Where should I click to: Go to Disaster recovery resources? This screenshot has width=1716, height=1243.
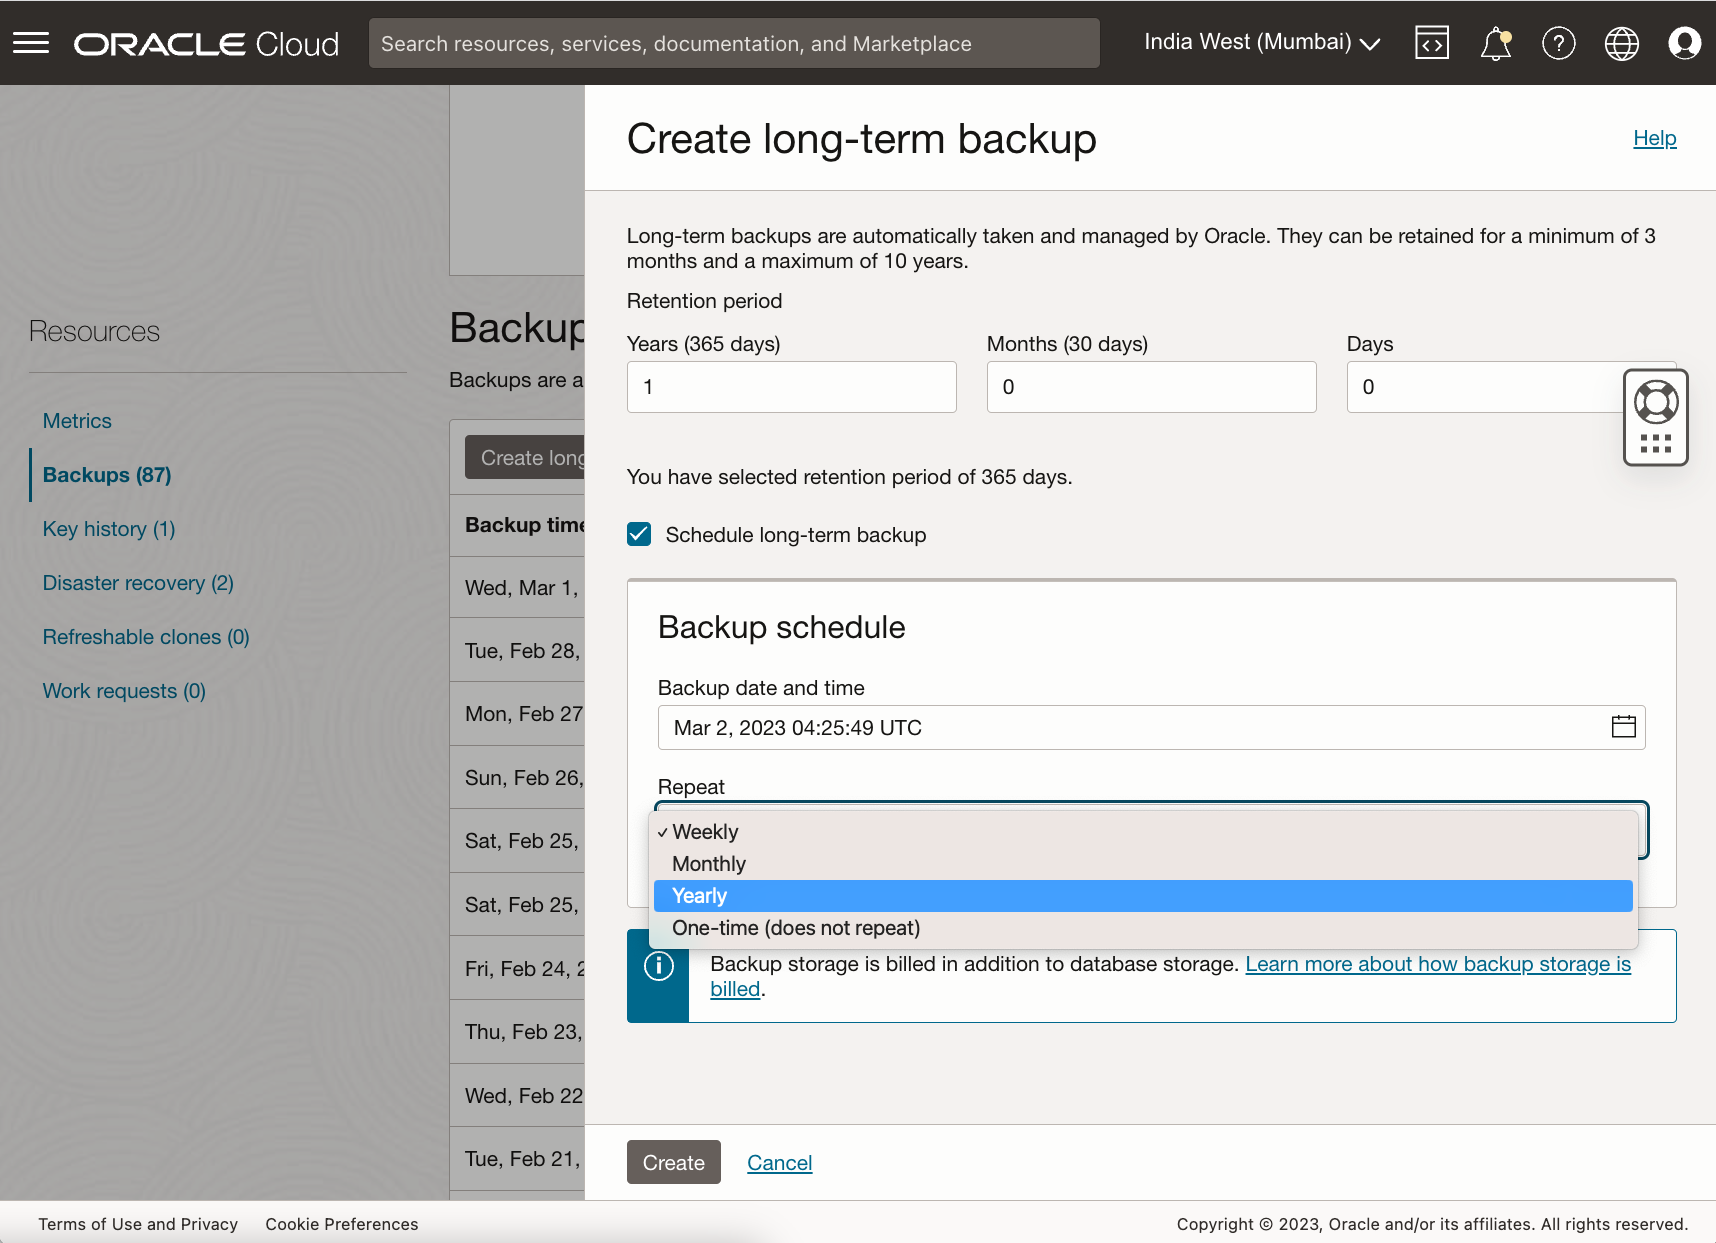(x=137, y=583)
